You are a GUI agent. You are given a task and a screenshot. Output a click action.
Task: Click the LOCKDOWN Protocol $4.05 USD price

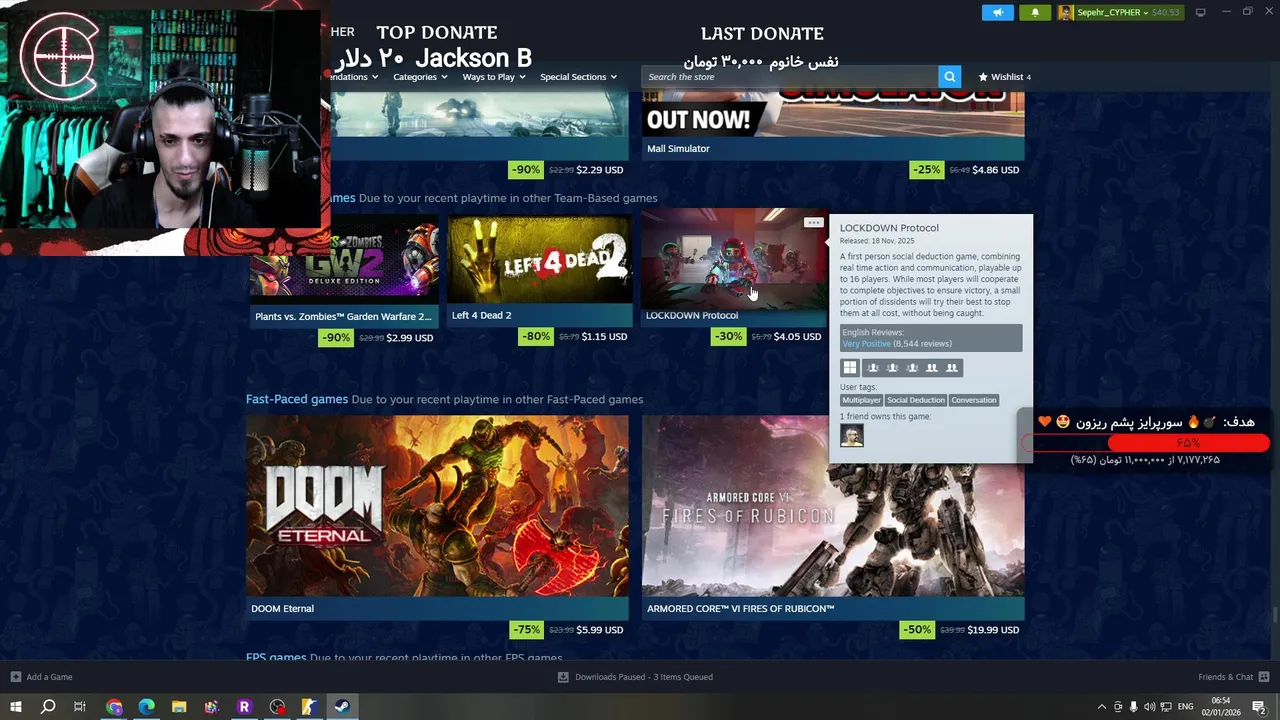coord(797,337)
